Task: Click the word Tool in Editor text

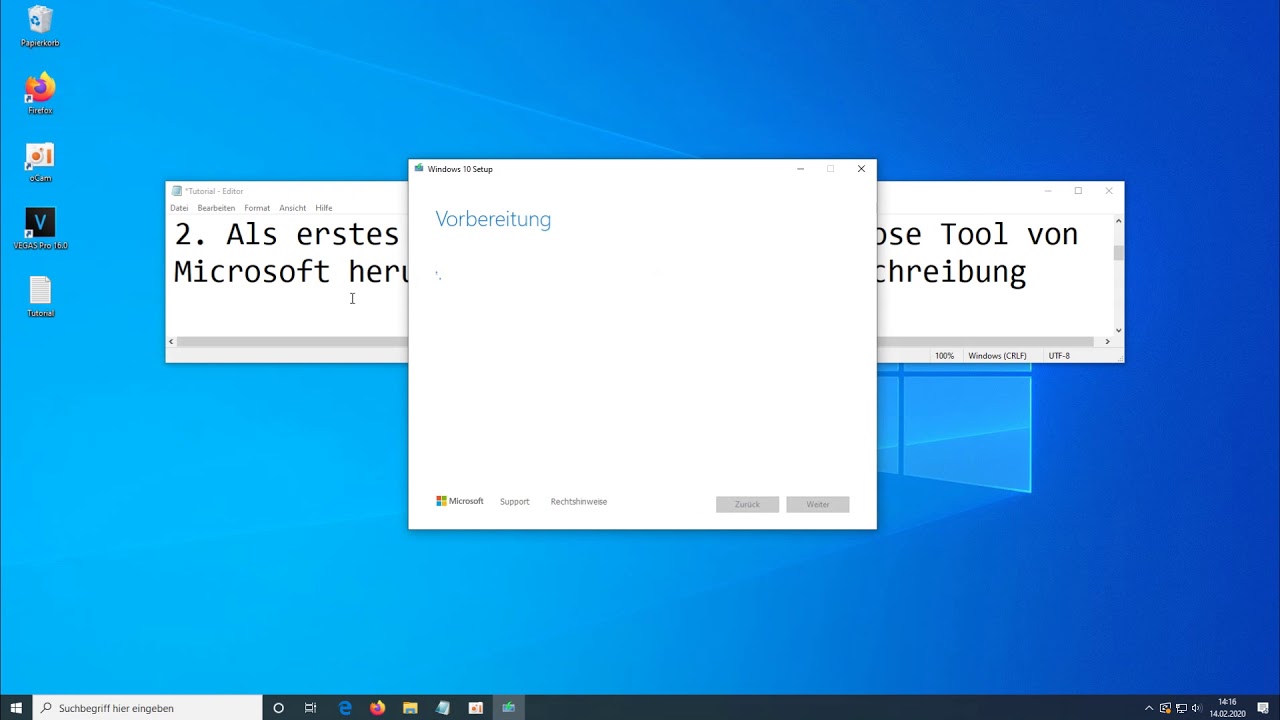Action: 975,234
